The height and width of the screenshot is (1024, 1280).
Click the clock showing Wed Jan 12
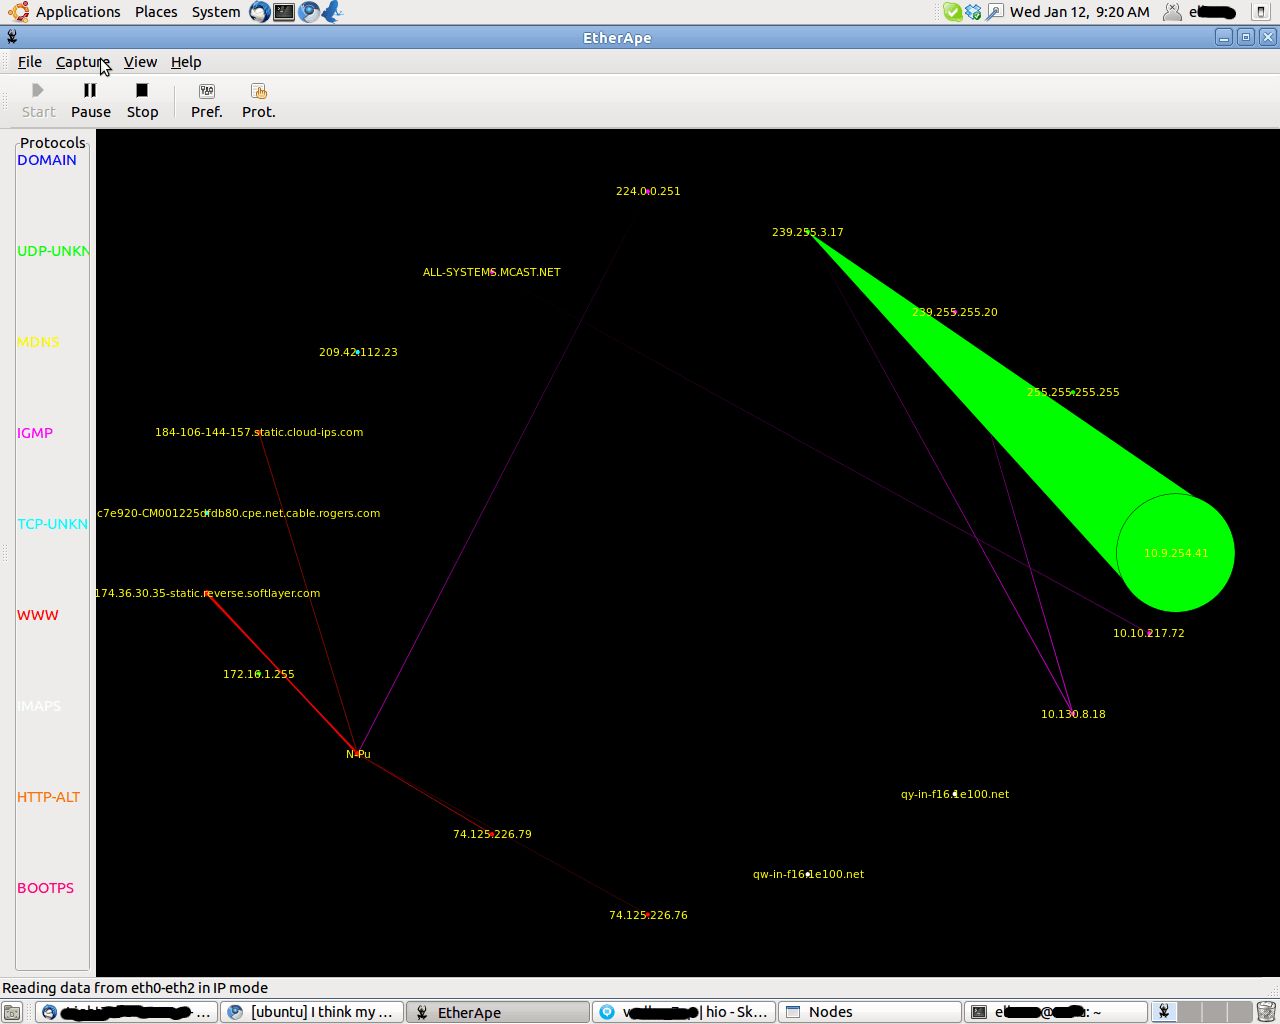point(1080,12)
